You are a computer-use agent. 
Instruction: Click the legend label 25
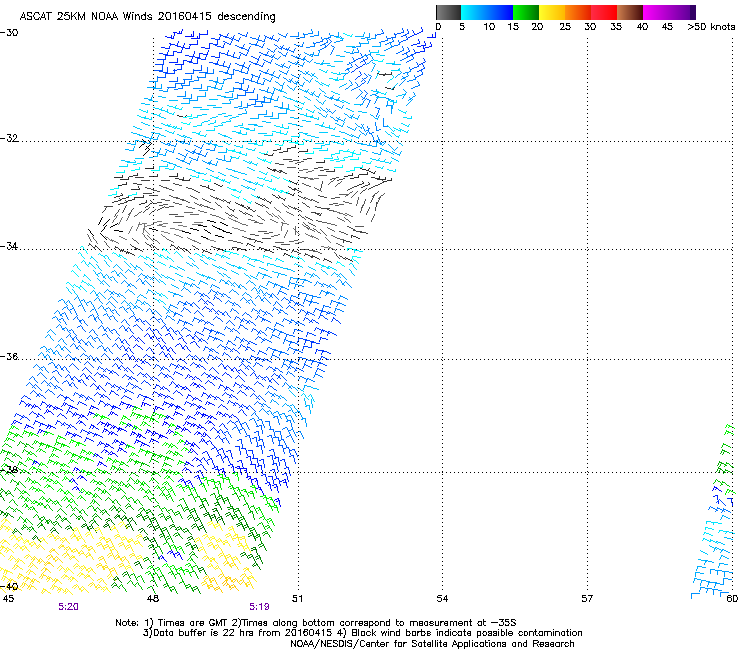coord(565,27)
